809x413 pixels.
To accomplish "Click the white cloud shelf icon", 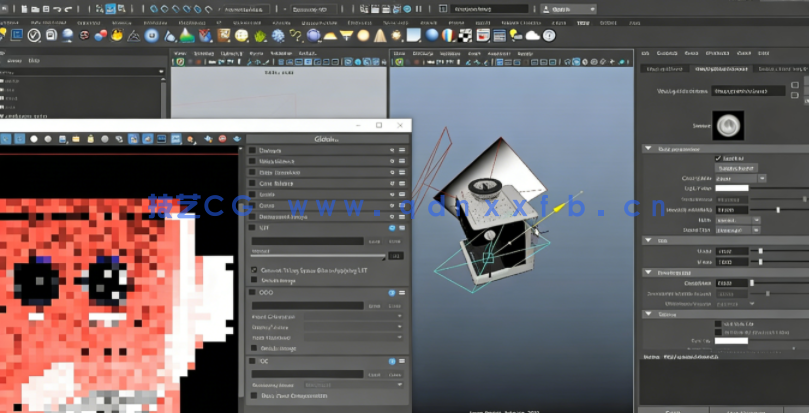I will point(533,35).
